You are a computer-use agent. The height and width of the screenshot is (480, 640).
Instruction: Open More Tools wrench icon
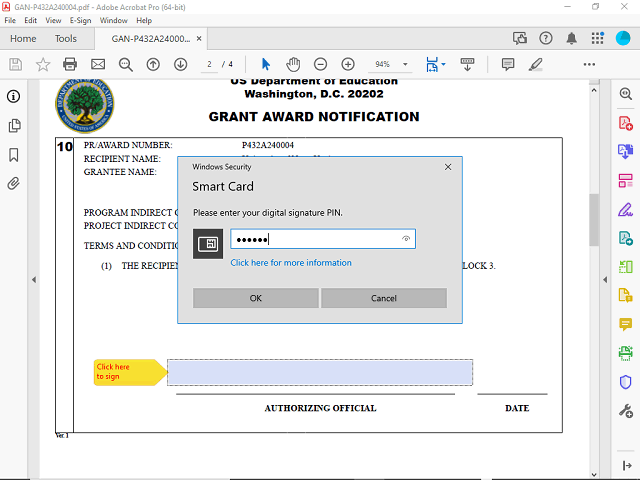tap(625, 411)
